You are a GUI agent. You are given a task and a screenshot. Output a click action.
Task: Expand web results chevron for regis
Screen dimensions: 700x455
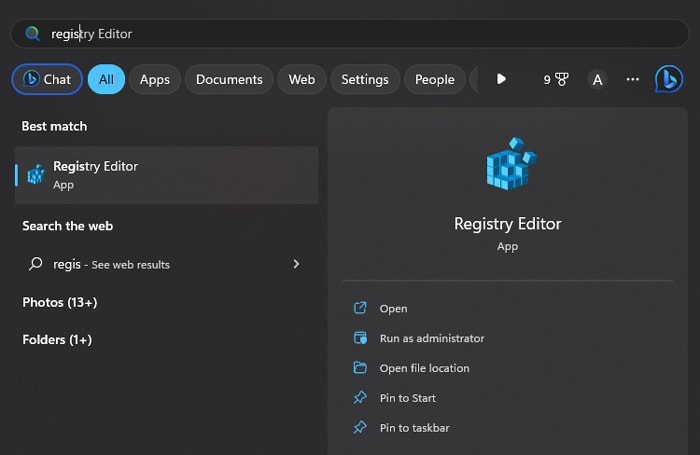coord(296,264)
